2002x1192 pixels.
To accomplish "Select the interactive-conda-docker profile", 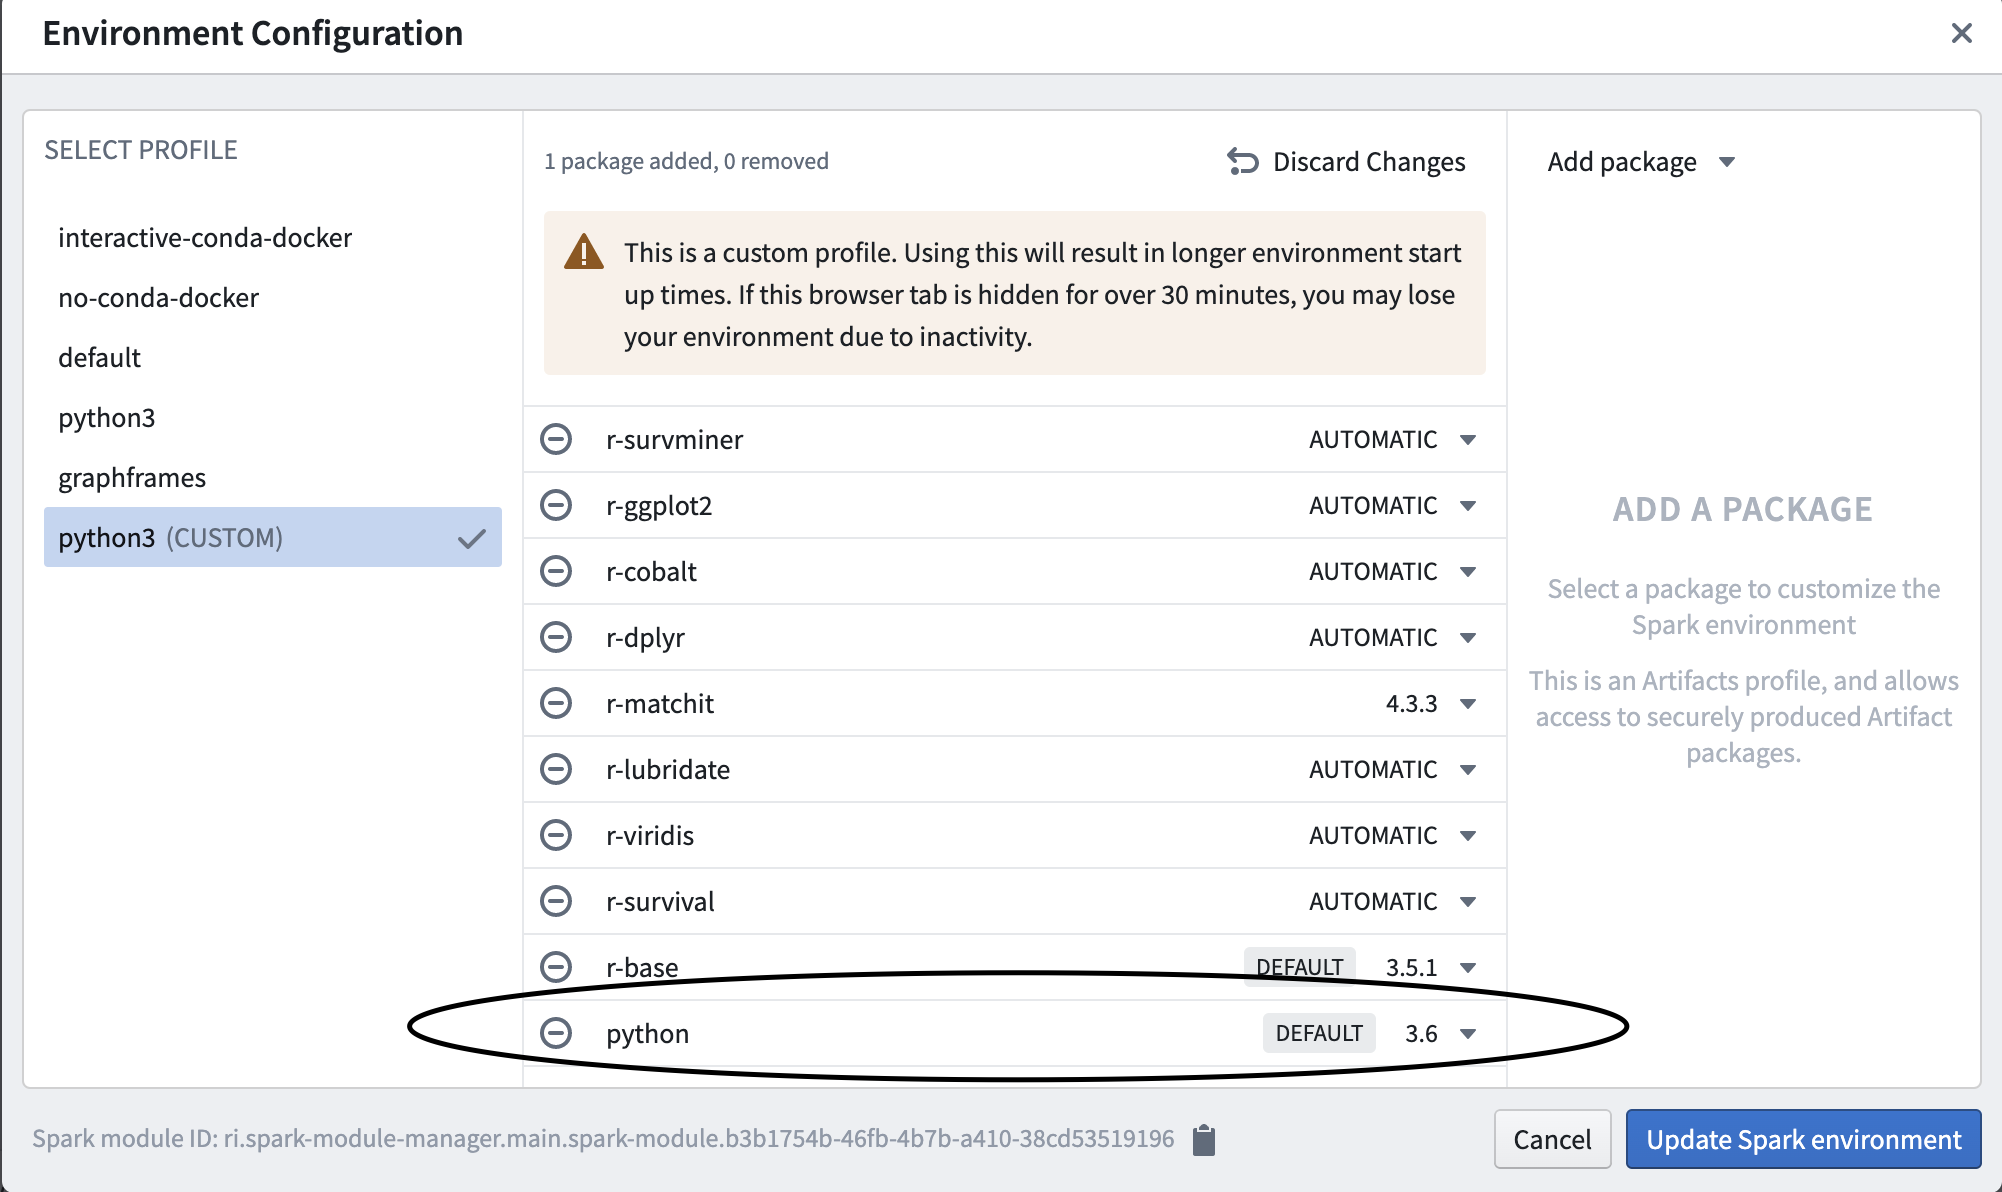I will (x=272, y=237).
